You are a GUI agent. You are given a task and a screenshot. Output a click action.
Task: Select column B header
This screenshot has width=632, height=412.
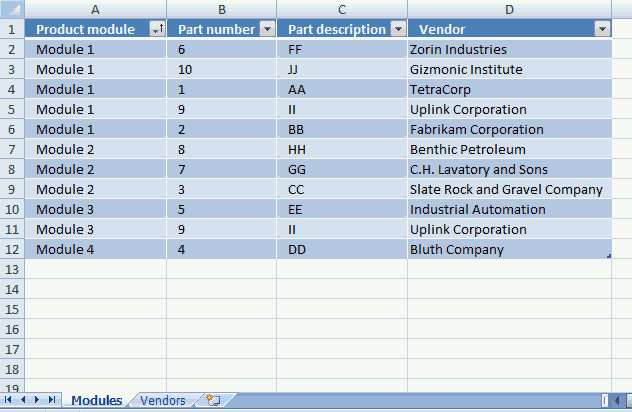pyautogui.click(x=222, y=9)
